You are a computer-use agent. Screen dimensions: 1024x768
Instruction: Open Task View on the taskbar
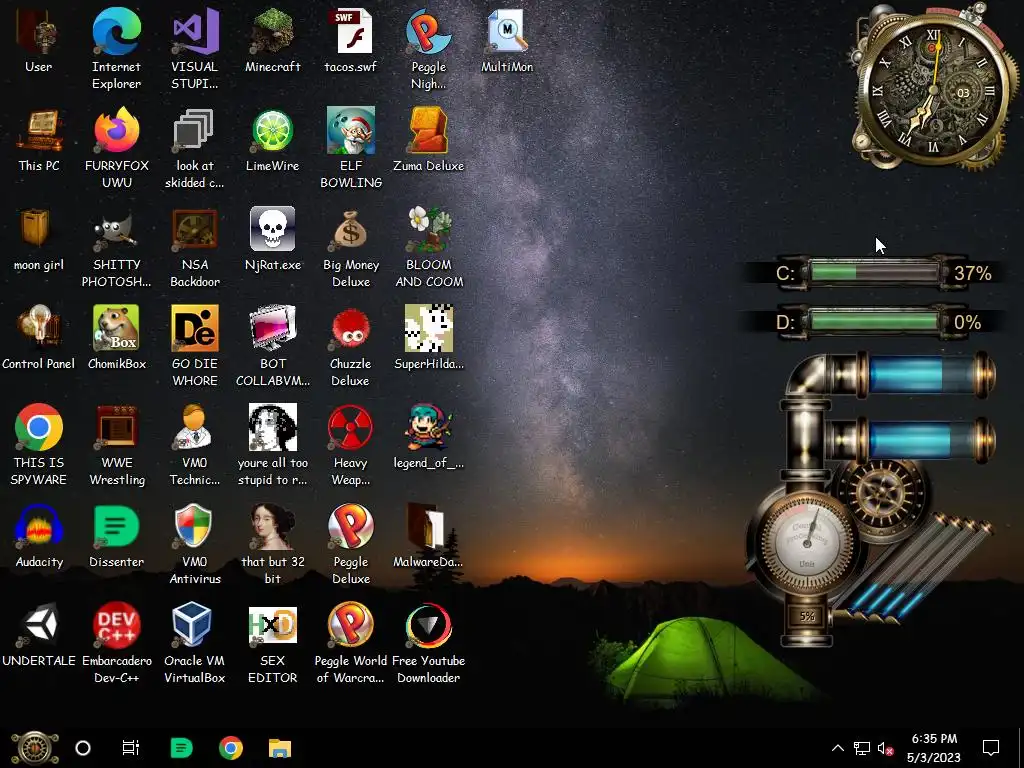(x=131, y=748)
